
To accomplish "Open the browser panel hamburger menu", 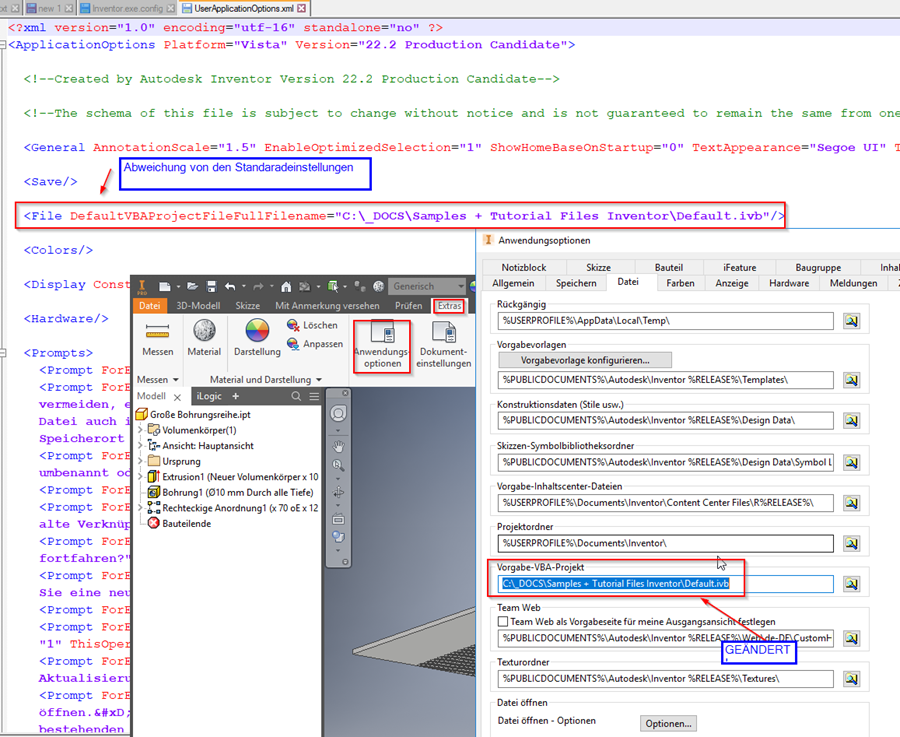I will pos(314,396).
